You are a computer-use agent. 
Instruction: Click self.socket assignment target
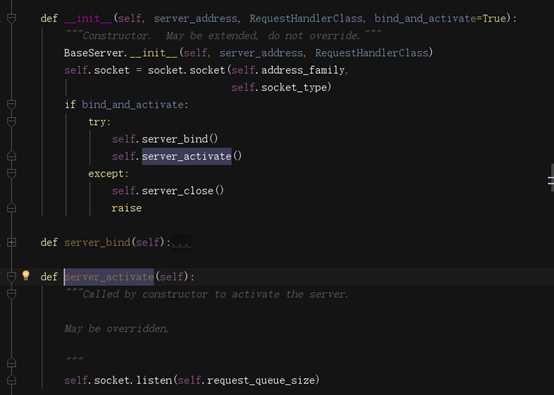click(96, 70)
